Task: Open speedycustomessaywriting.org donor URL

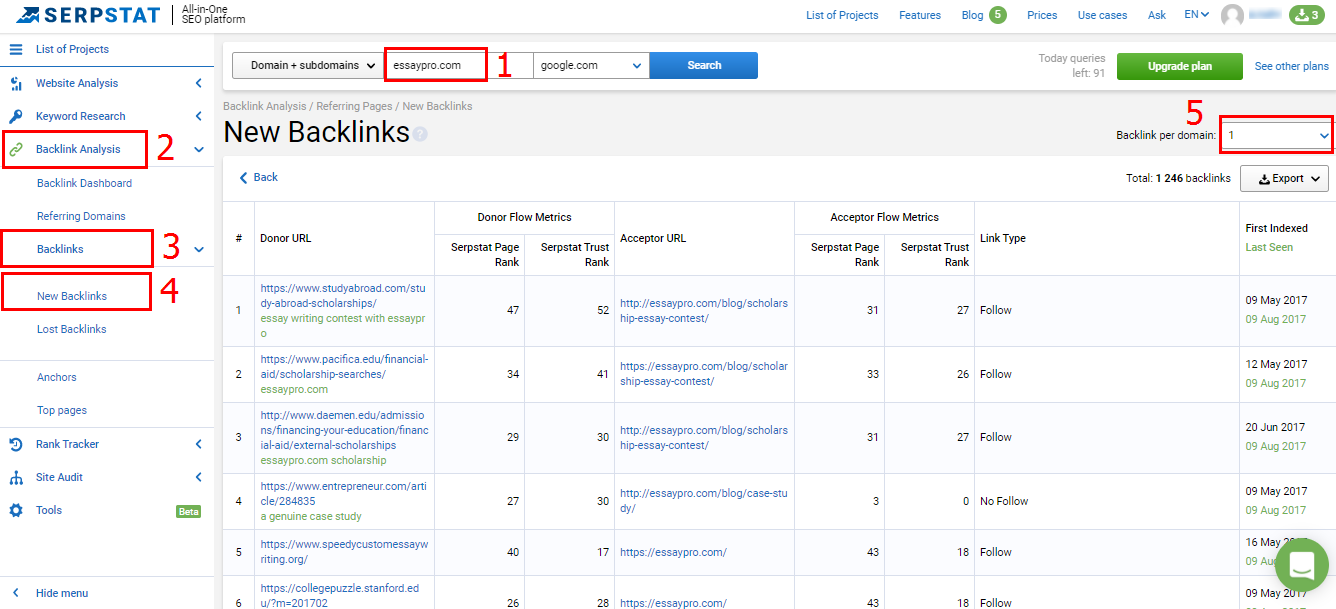Action: tap(344, 551)
